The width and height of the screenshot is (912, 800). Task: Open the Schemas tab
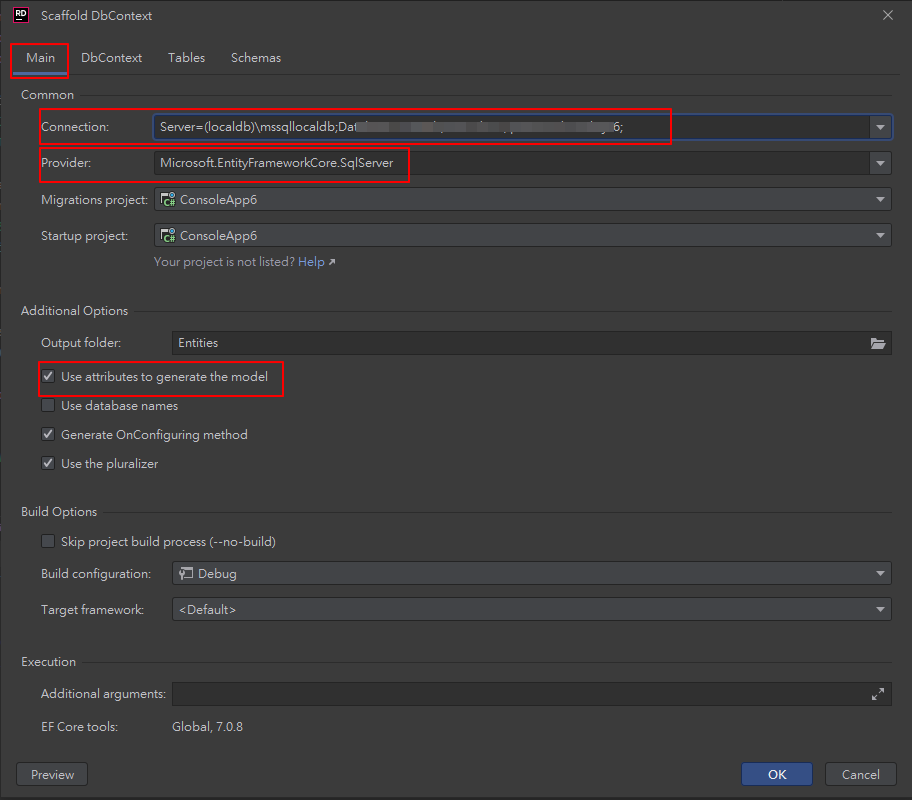[x=256, y=58]
